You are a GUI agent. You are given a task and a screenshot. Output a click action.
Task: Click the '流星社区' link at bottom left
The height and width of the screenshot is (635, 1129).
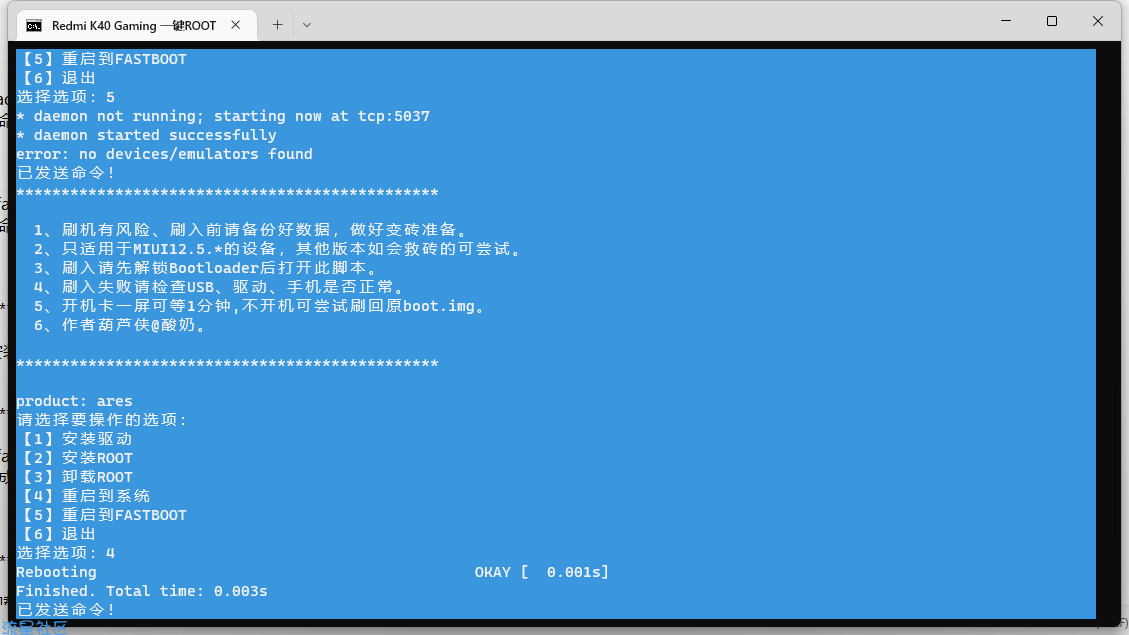pyautogui.click(x=34, y=628)
